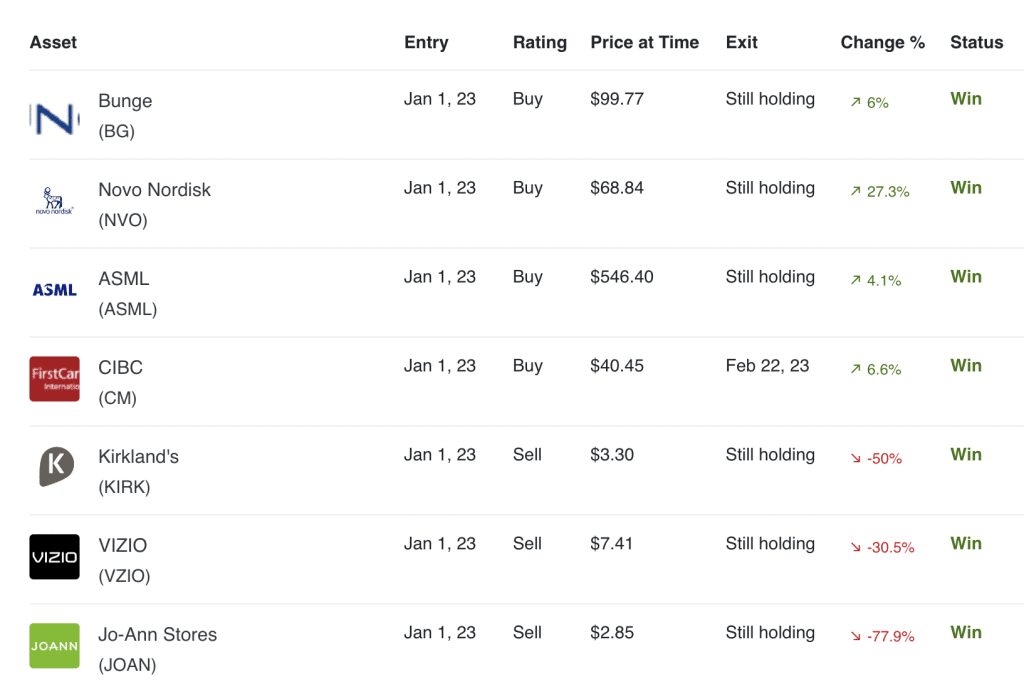Screen dimensions: 1024x689
Task: Click CIBC exit date Feb 22, 23
Action: (767, 366)
